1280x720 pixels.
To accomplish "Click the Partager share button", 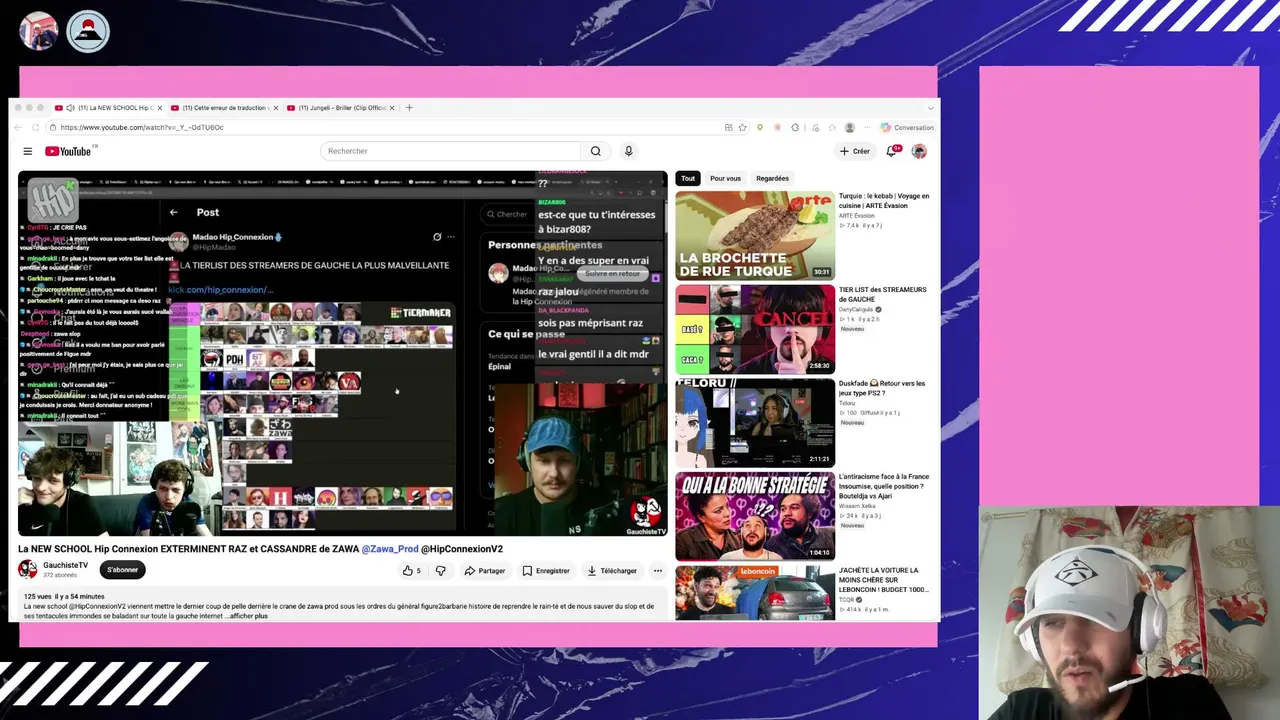I will [484, 571].
